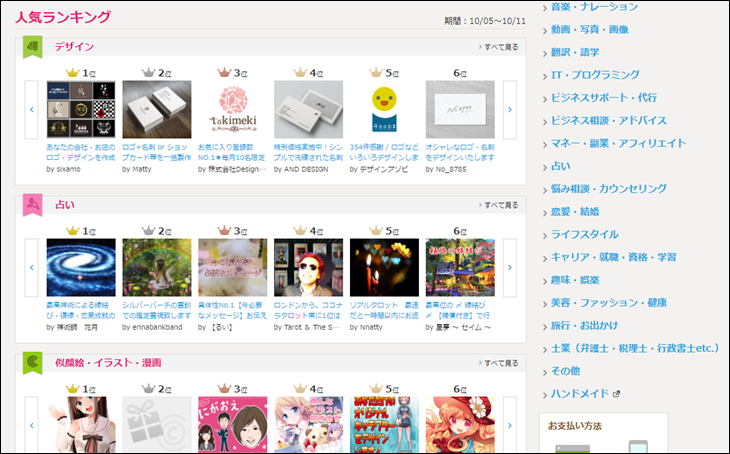
Task: Select 悩み相談・カウンセリング in sidebar
Action: click(609, 189)
